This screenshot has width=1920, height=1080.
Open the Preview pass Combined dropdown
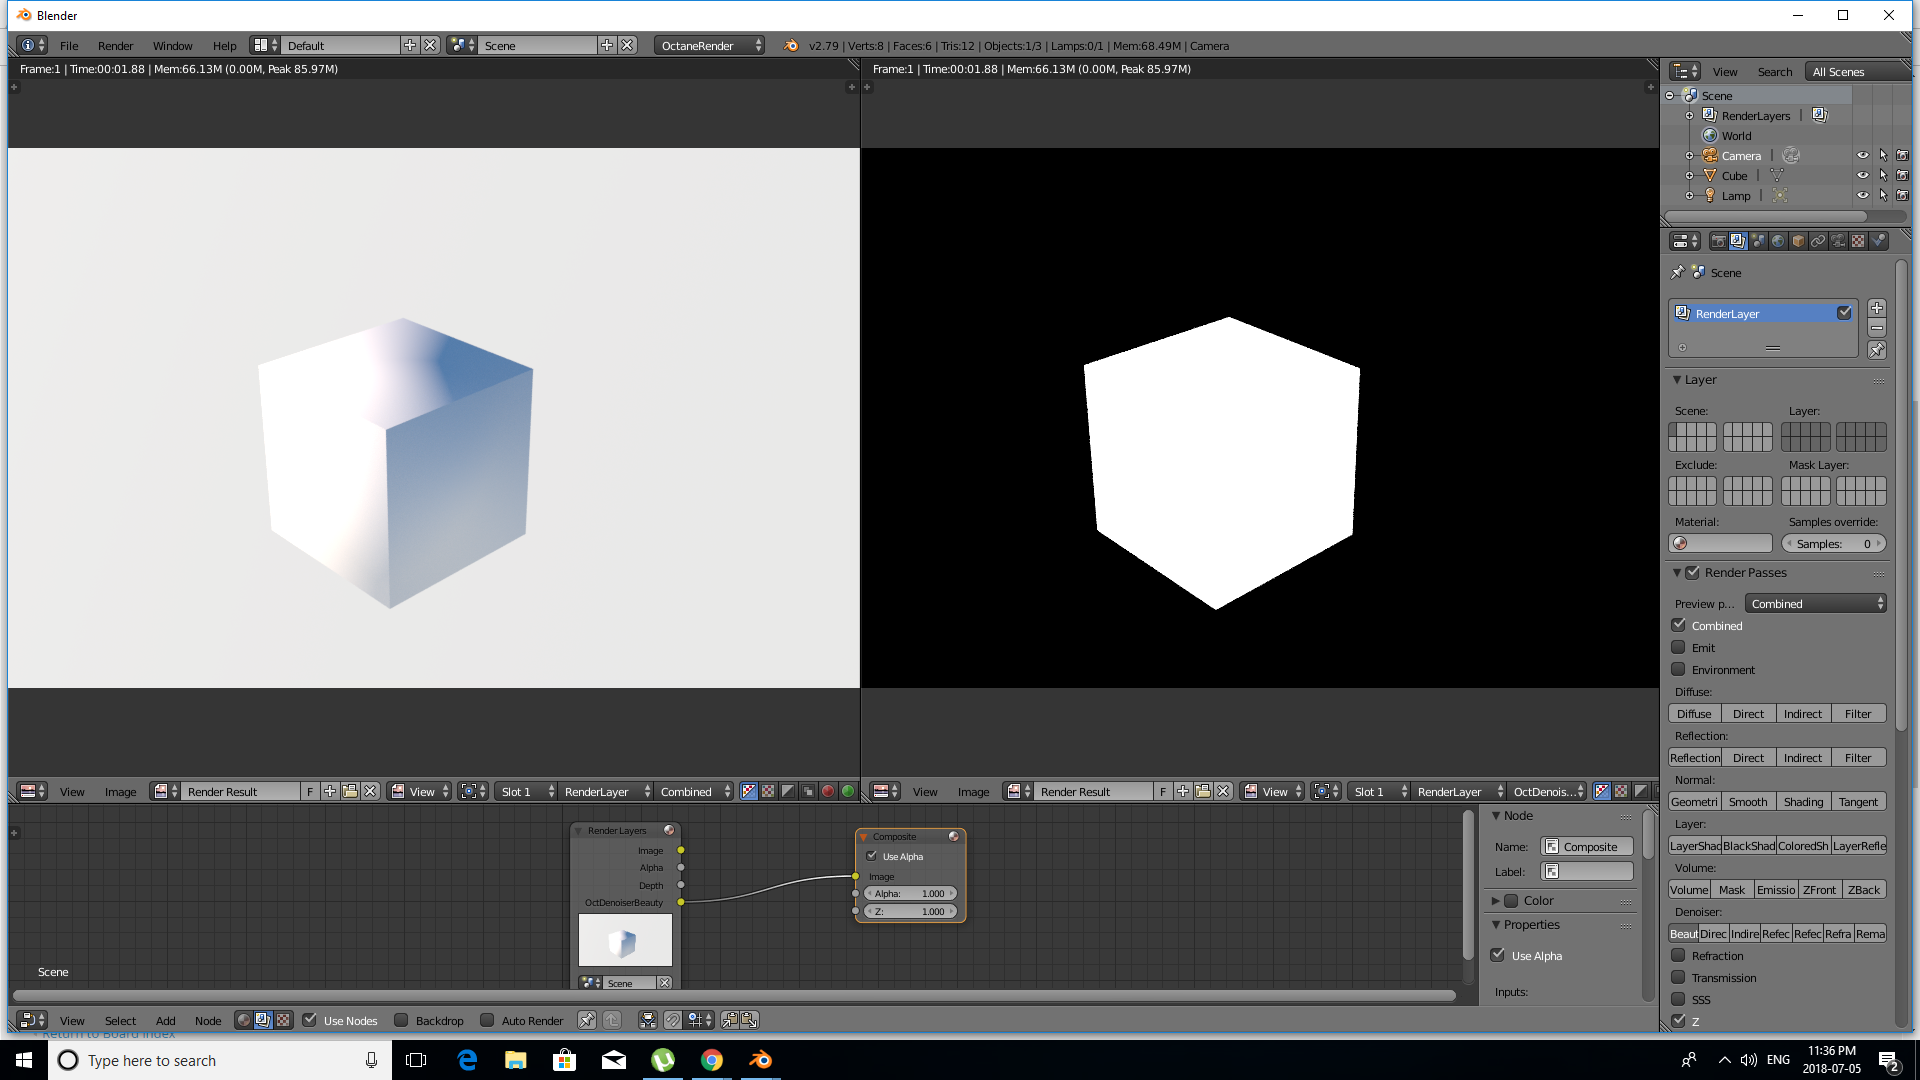(1815, 603)
